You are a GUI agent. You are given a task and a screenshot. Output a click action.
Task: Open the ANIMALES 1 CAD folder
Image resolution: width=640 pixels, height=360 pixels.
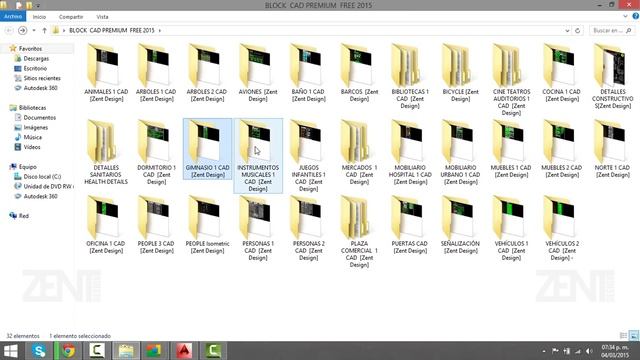pyautogui.click(x=106, y=73)
